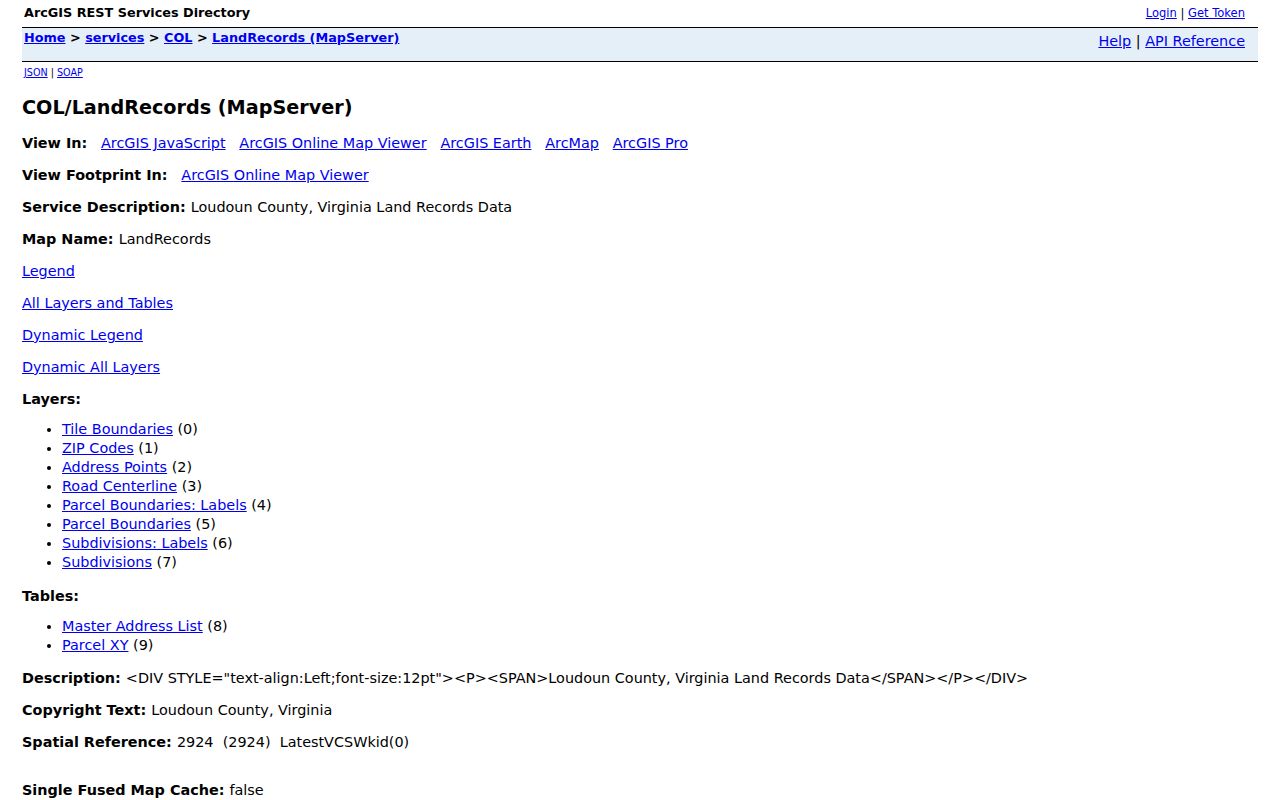View map in ArcGIS Earth
1280x800 pixels.
pyautogui.click(x=486, y=143)
